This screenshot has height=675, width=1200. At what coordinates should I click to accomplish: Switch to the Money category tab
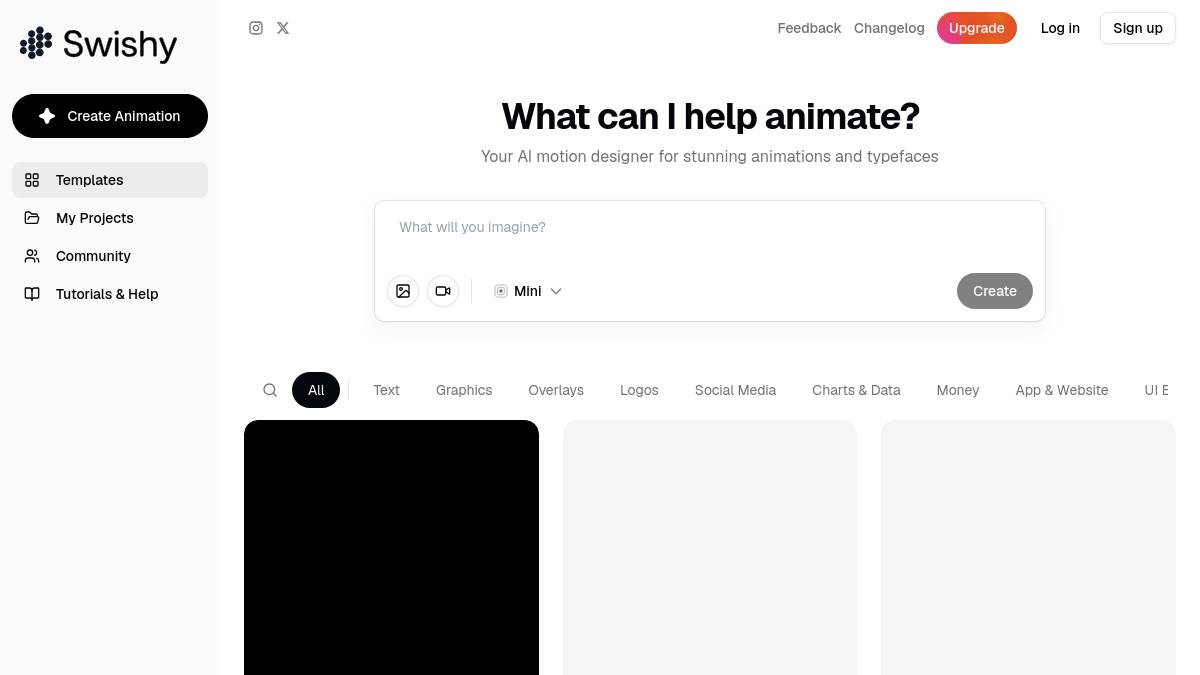point(958,390)
